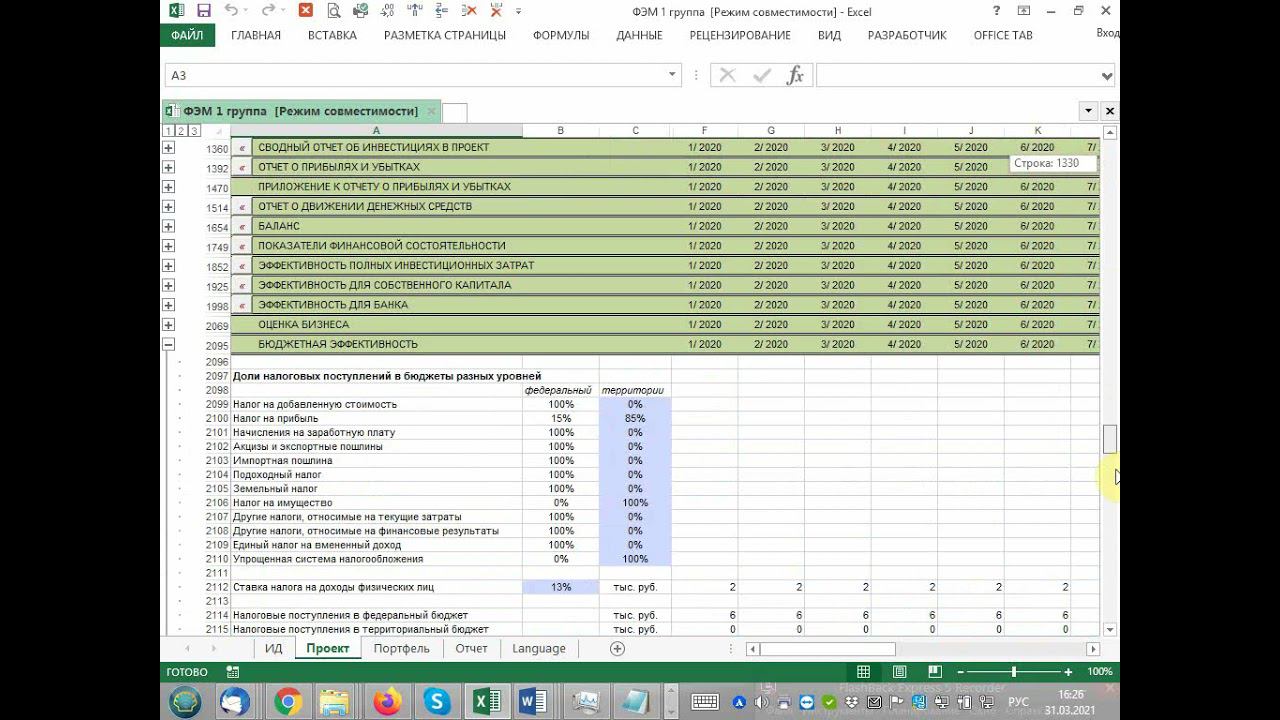1280x720 pixels.
Task: Customize the Quick Access Toolbar dropdown
Action: (518, 11)
